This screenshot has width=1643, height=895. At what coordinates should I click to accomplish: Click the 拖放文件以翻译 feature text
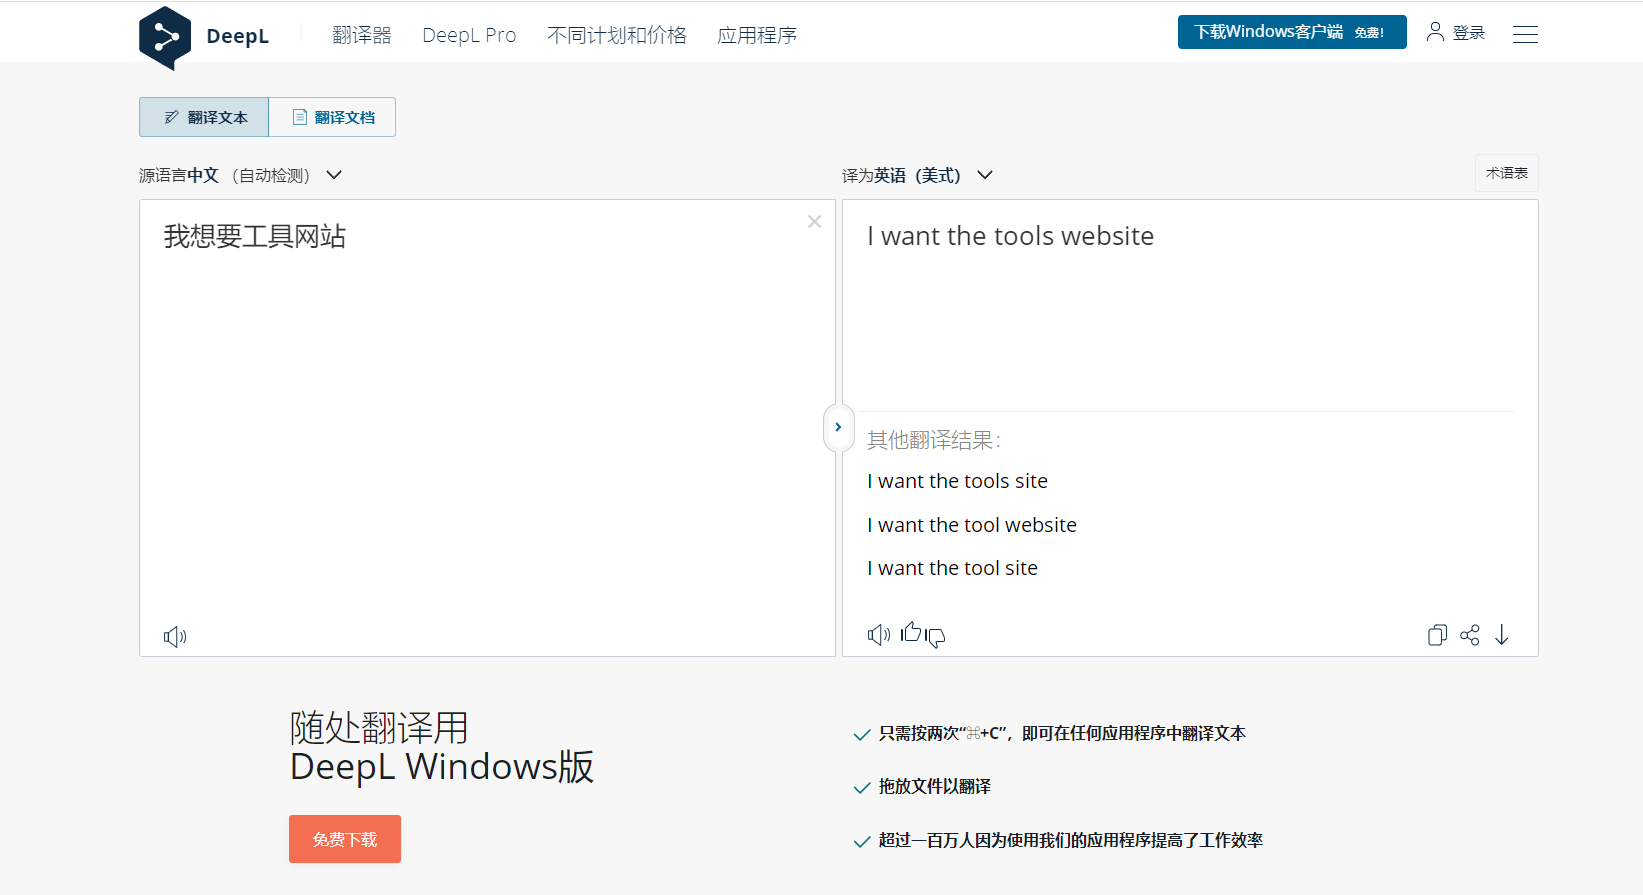(x=935, y=787)
